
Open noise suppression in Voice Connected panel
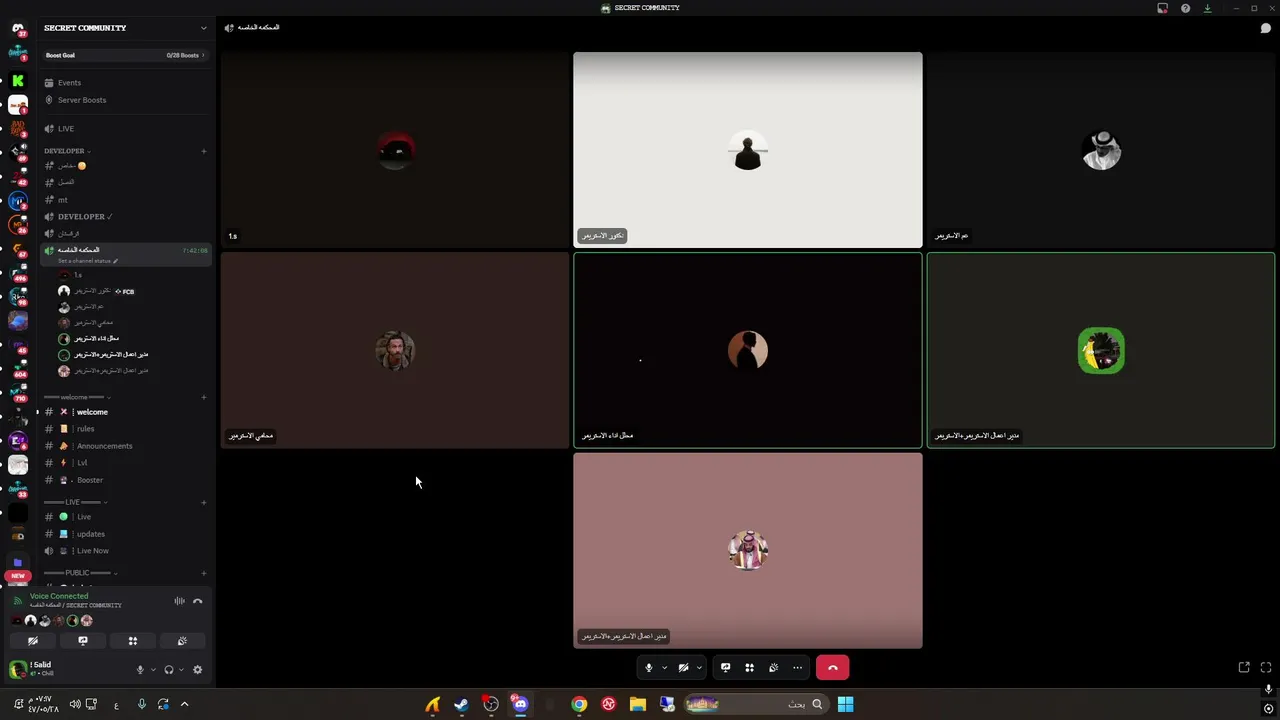179,601
